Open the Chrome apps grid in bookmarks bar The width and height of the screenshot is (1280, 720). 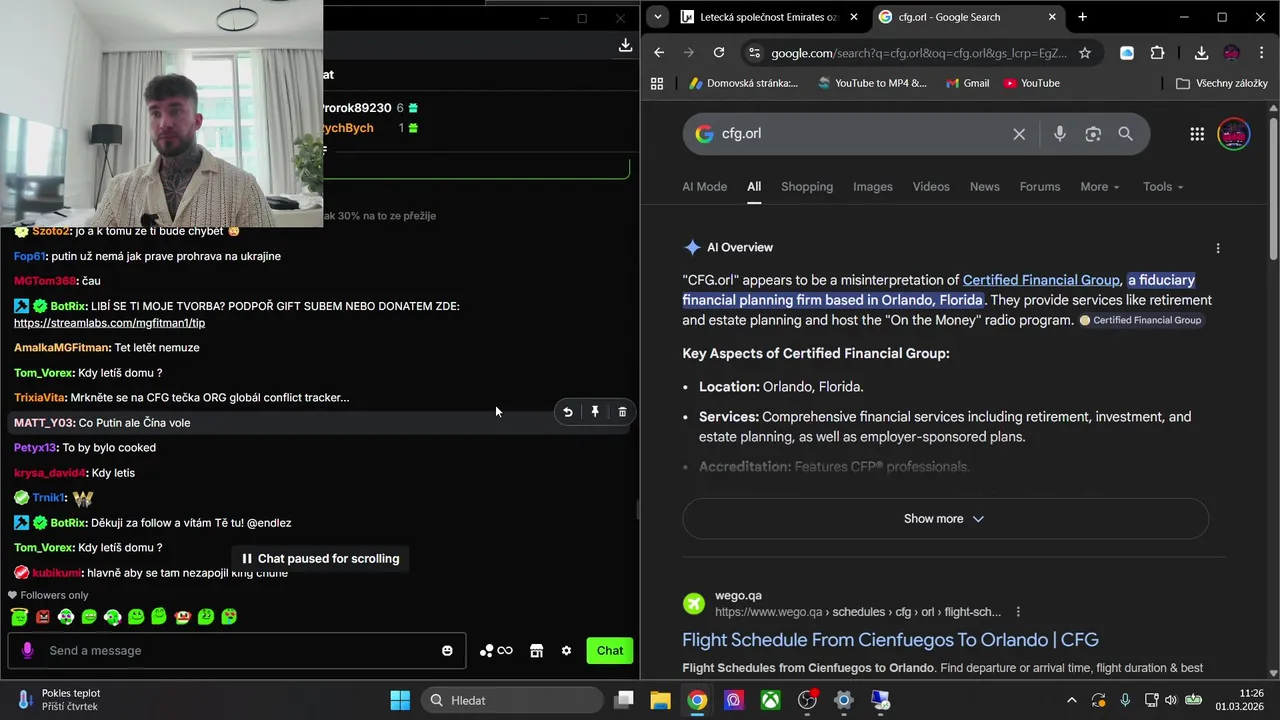pyautogui.click(x=657, y=83)
